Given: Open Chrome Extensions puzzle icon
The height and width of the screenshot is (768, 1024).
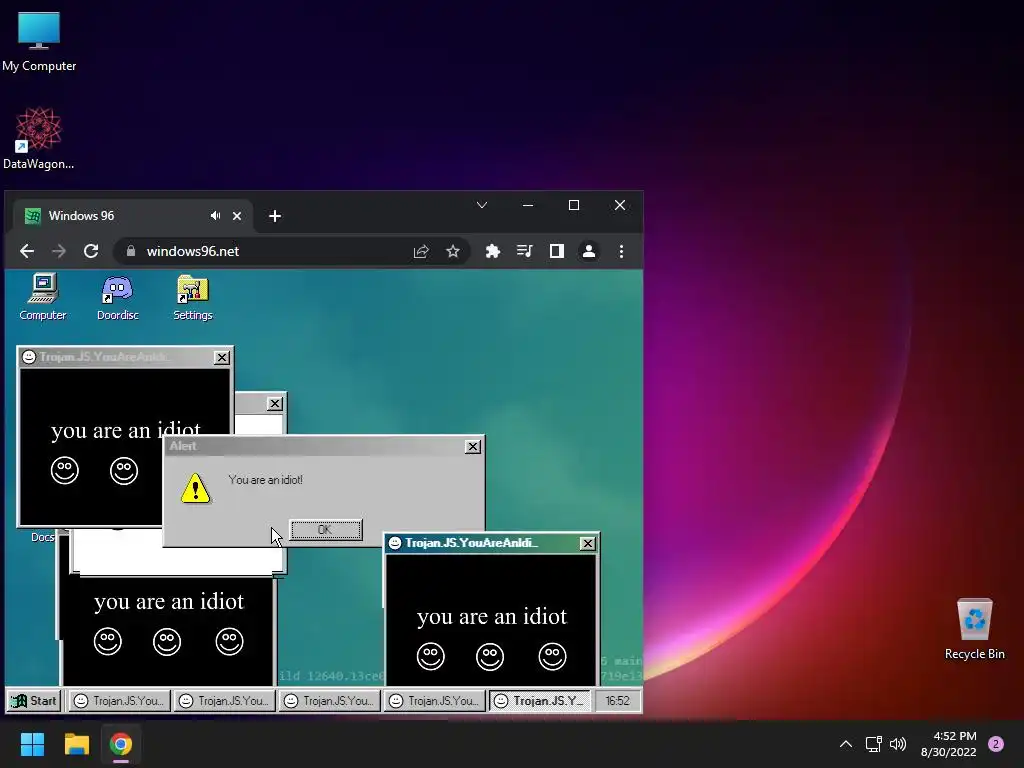Looking at the screenshot, I should click(492, 251).
